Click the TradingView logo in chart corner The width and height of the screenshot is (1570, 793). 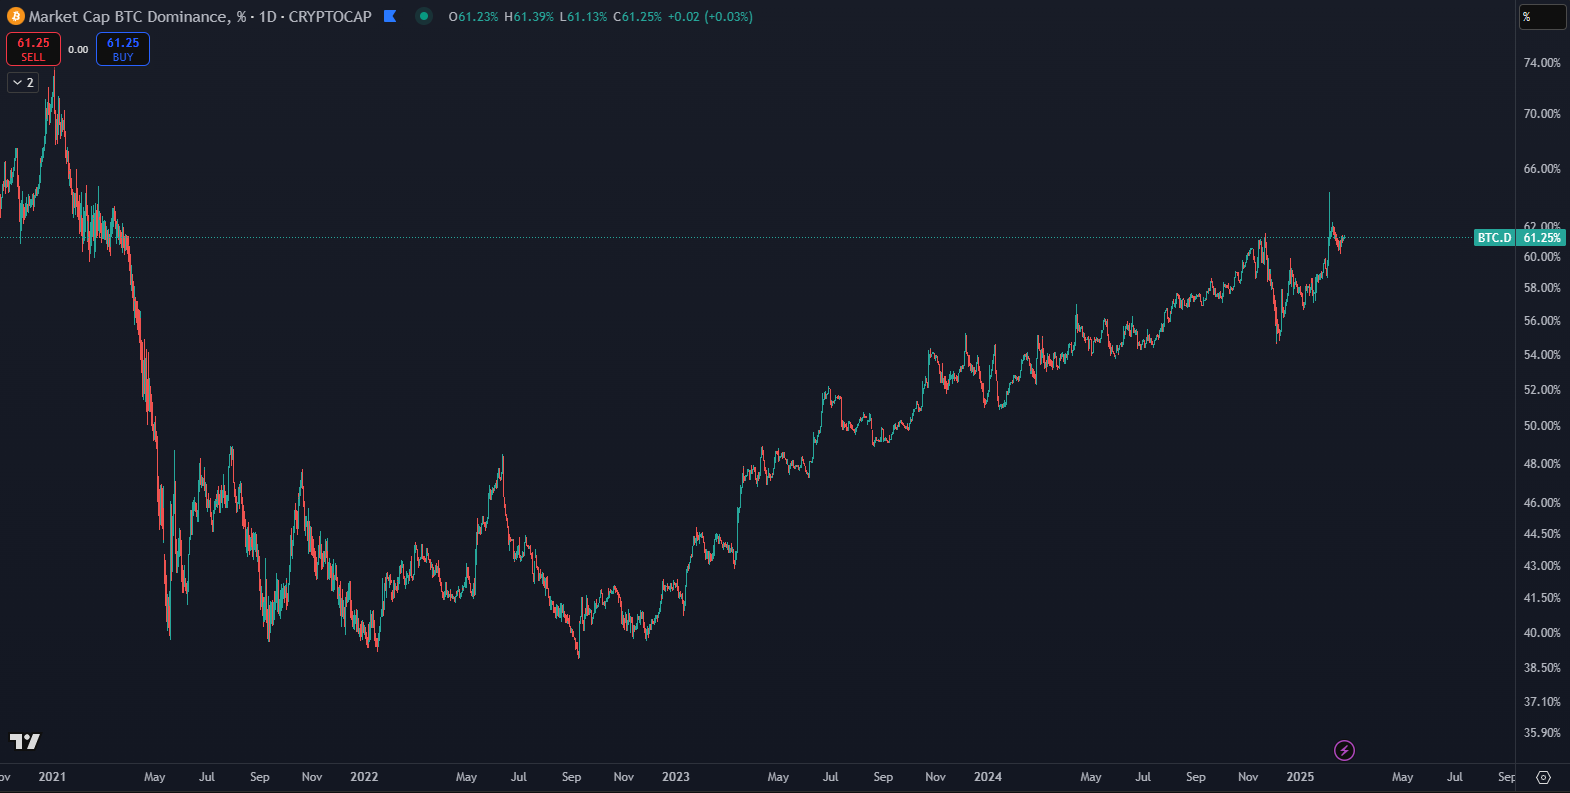(x=25, y=741)
